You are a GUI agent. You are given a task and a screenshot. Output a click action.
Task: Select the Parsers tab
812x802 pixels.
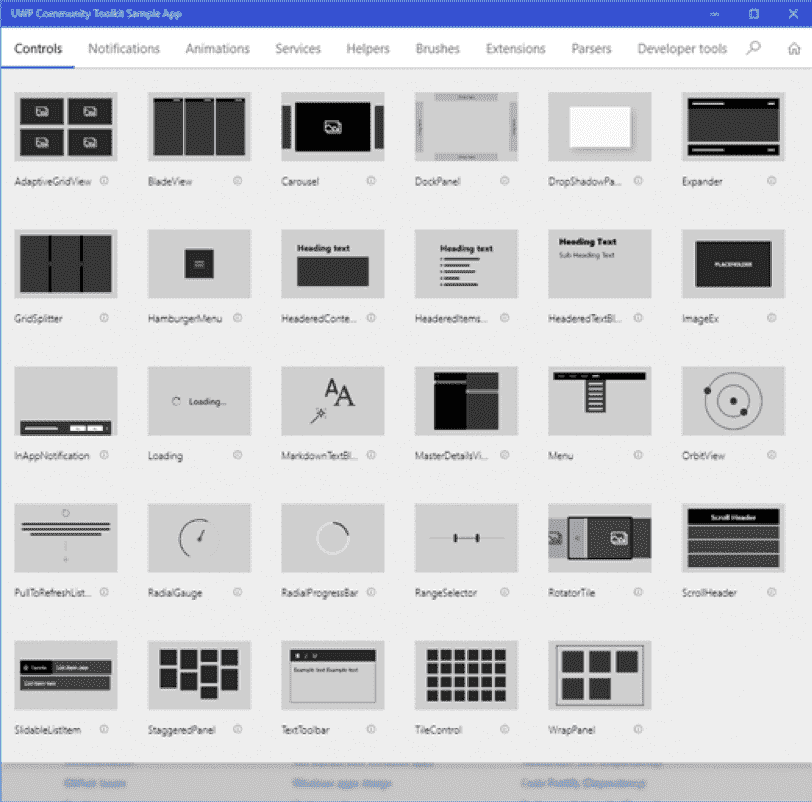point(591,49)
